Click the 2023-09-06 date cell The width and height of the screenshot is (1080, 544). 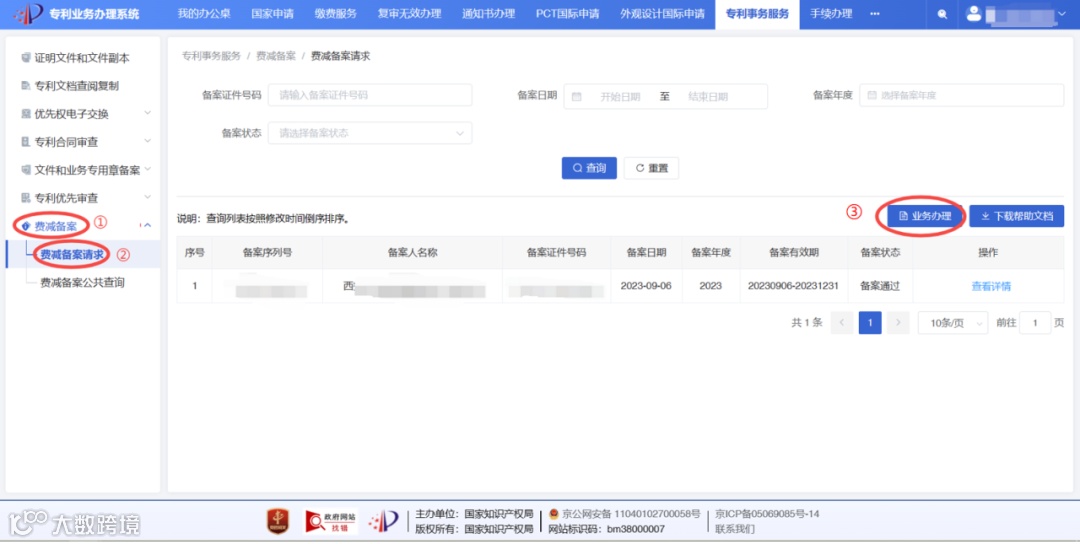click(646, 286)
